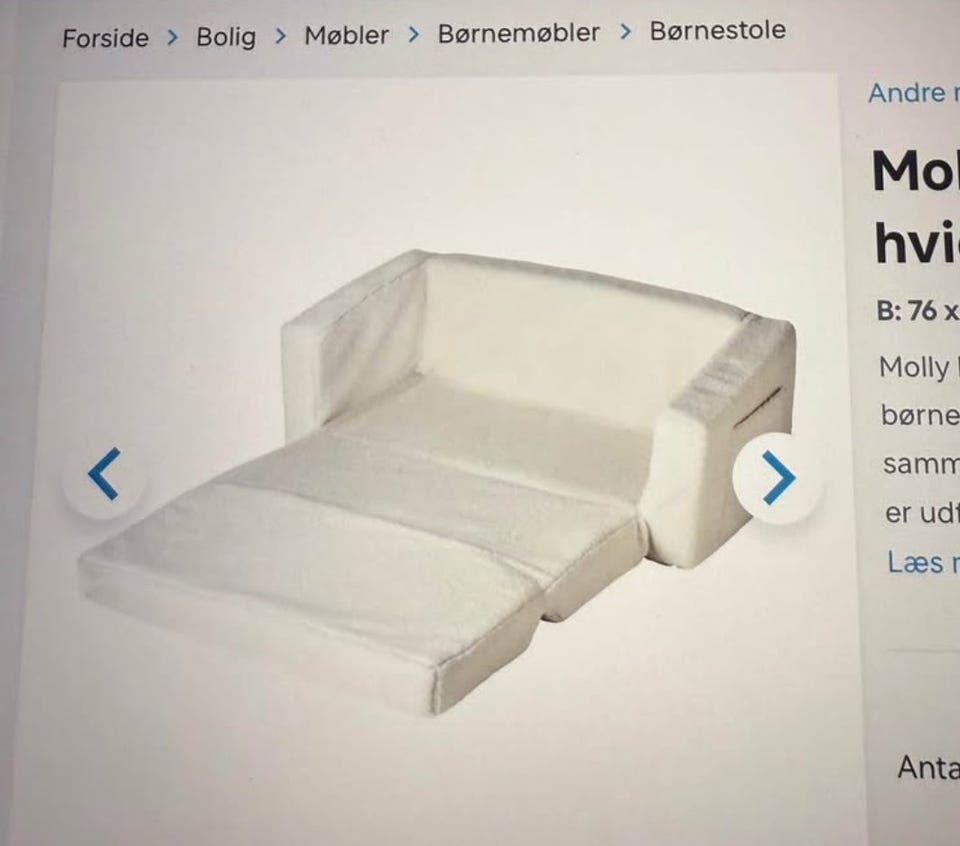Show the previous product image with left arrow
Viewport: 960px width, 846px height.
tap(104, 474)
